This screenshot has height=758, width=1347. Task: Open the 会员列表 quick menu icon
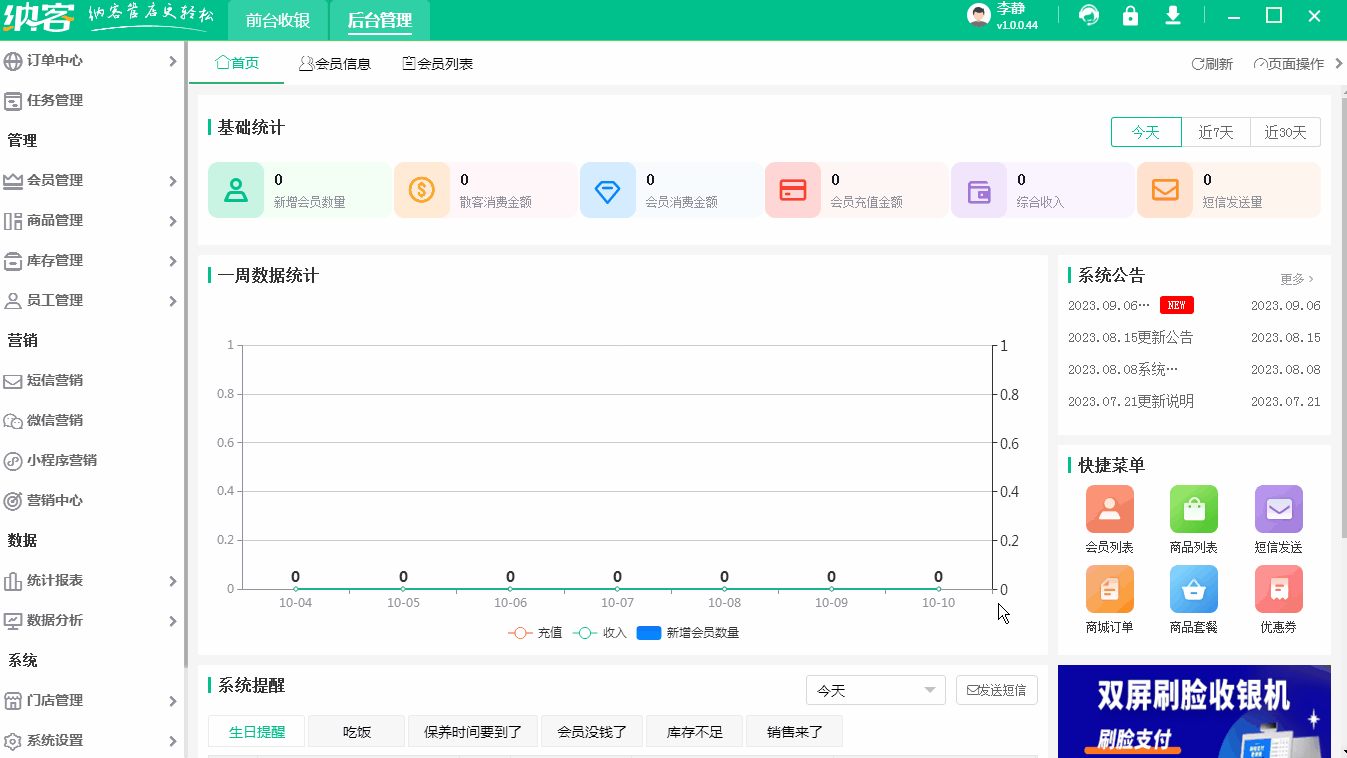pyautogui.click(x=1109, y=508)
